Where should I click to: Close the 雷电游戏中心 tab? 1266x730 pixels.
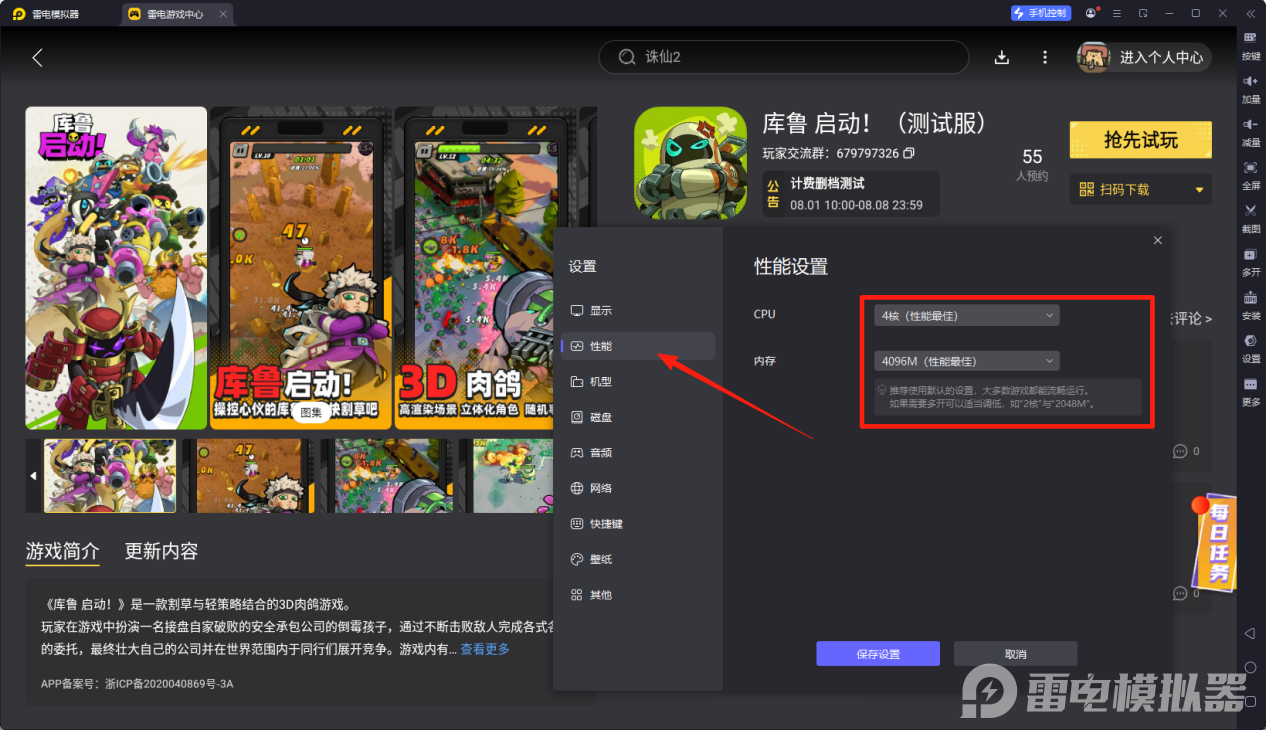tap(223, 14)
